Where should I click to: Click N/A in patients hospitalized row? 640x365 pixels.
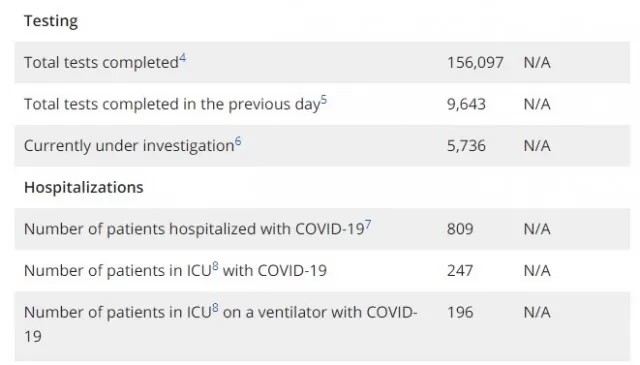pyautogui.click(x=537, y=229)
